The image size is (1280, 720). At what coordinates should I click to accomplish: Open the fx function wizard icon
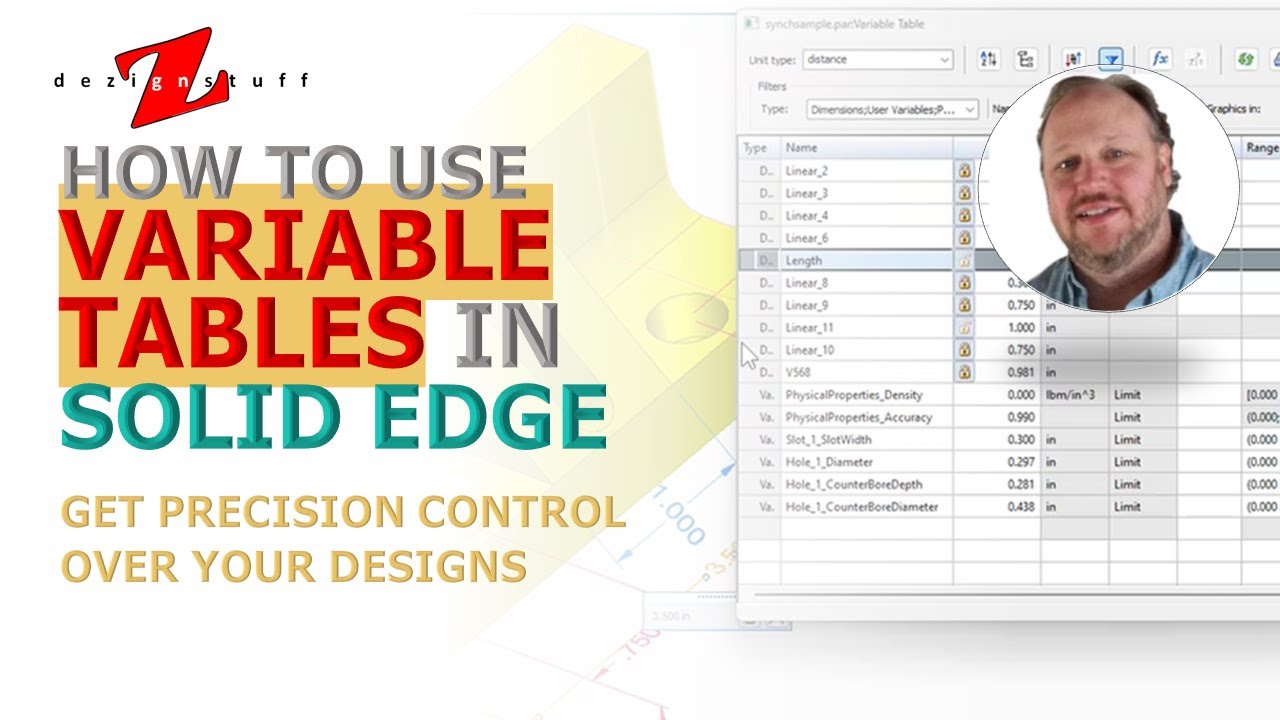[1160, 59]
